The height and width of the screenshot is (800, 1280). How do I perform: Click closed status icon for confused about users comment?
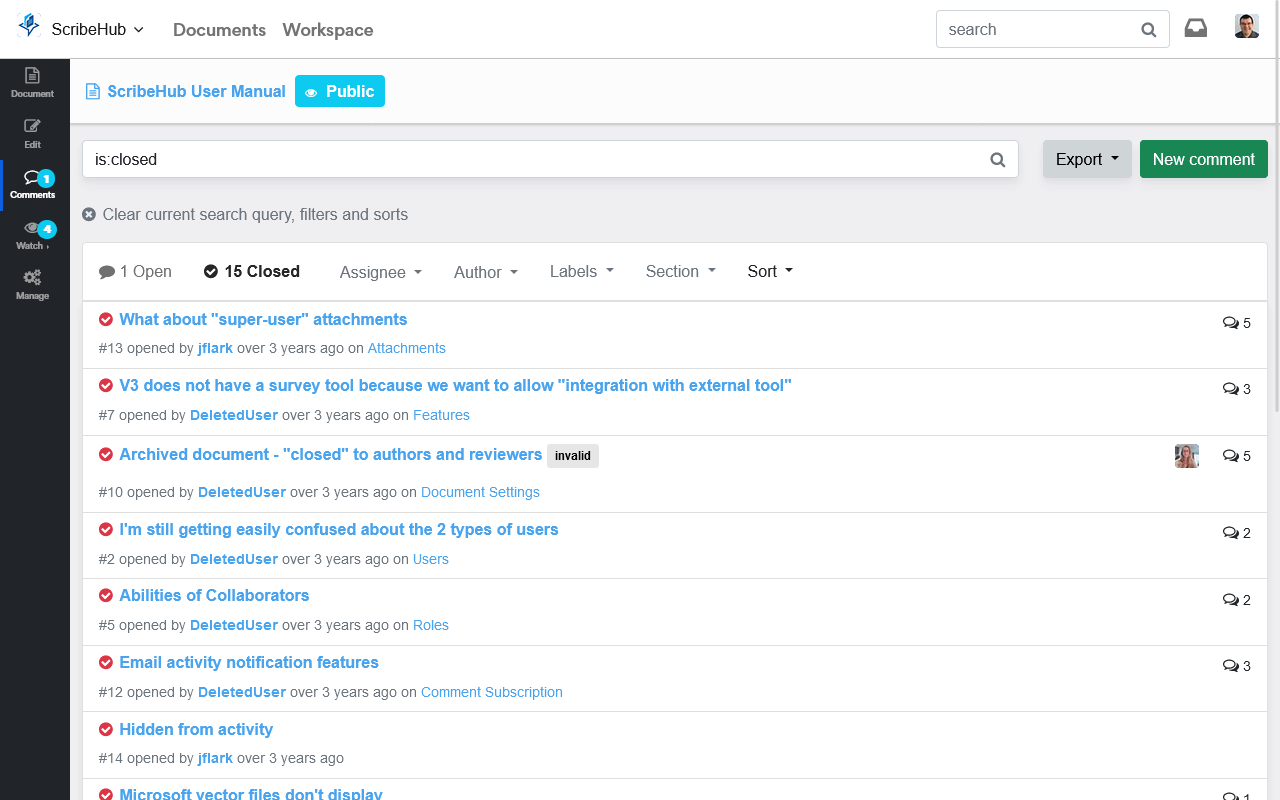[x=106, y=529]
